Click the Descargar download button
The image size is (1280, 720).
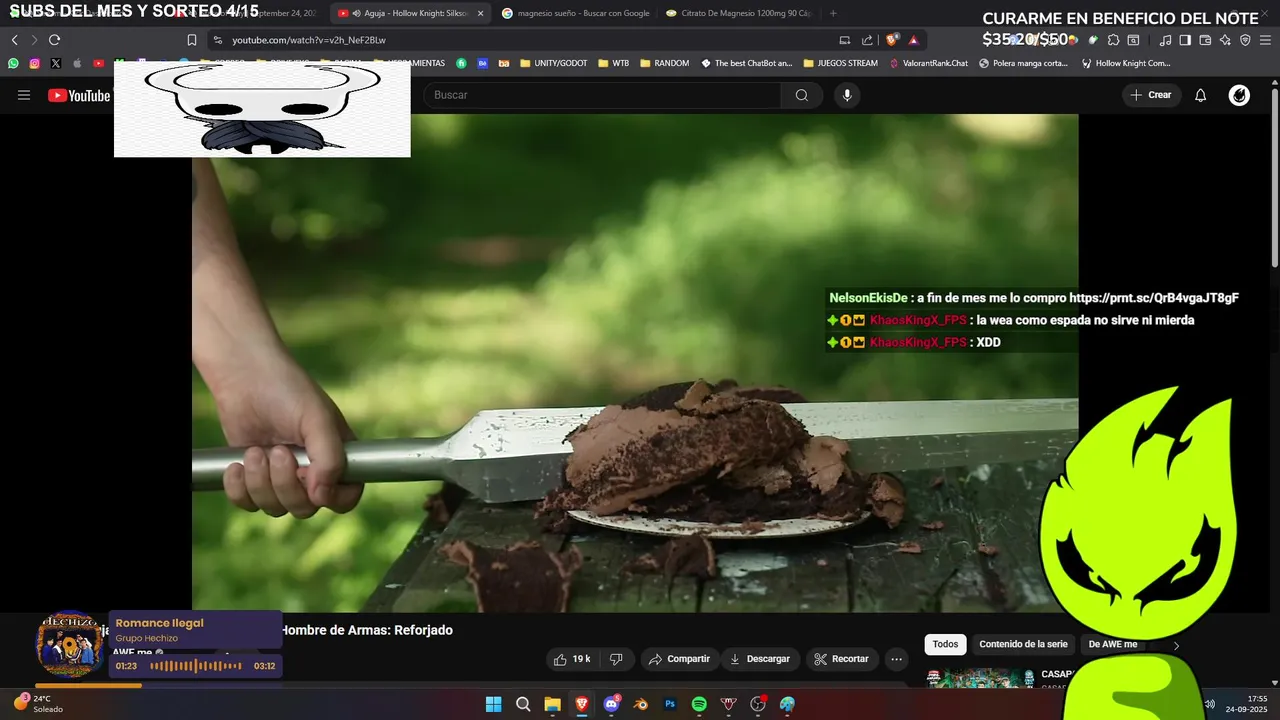click(760, 659)
